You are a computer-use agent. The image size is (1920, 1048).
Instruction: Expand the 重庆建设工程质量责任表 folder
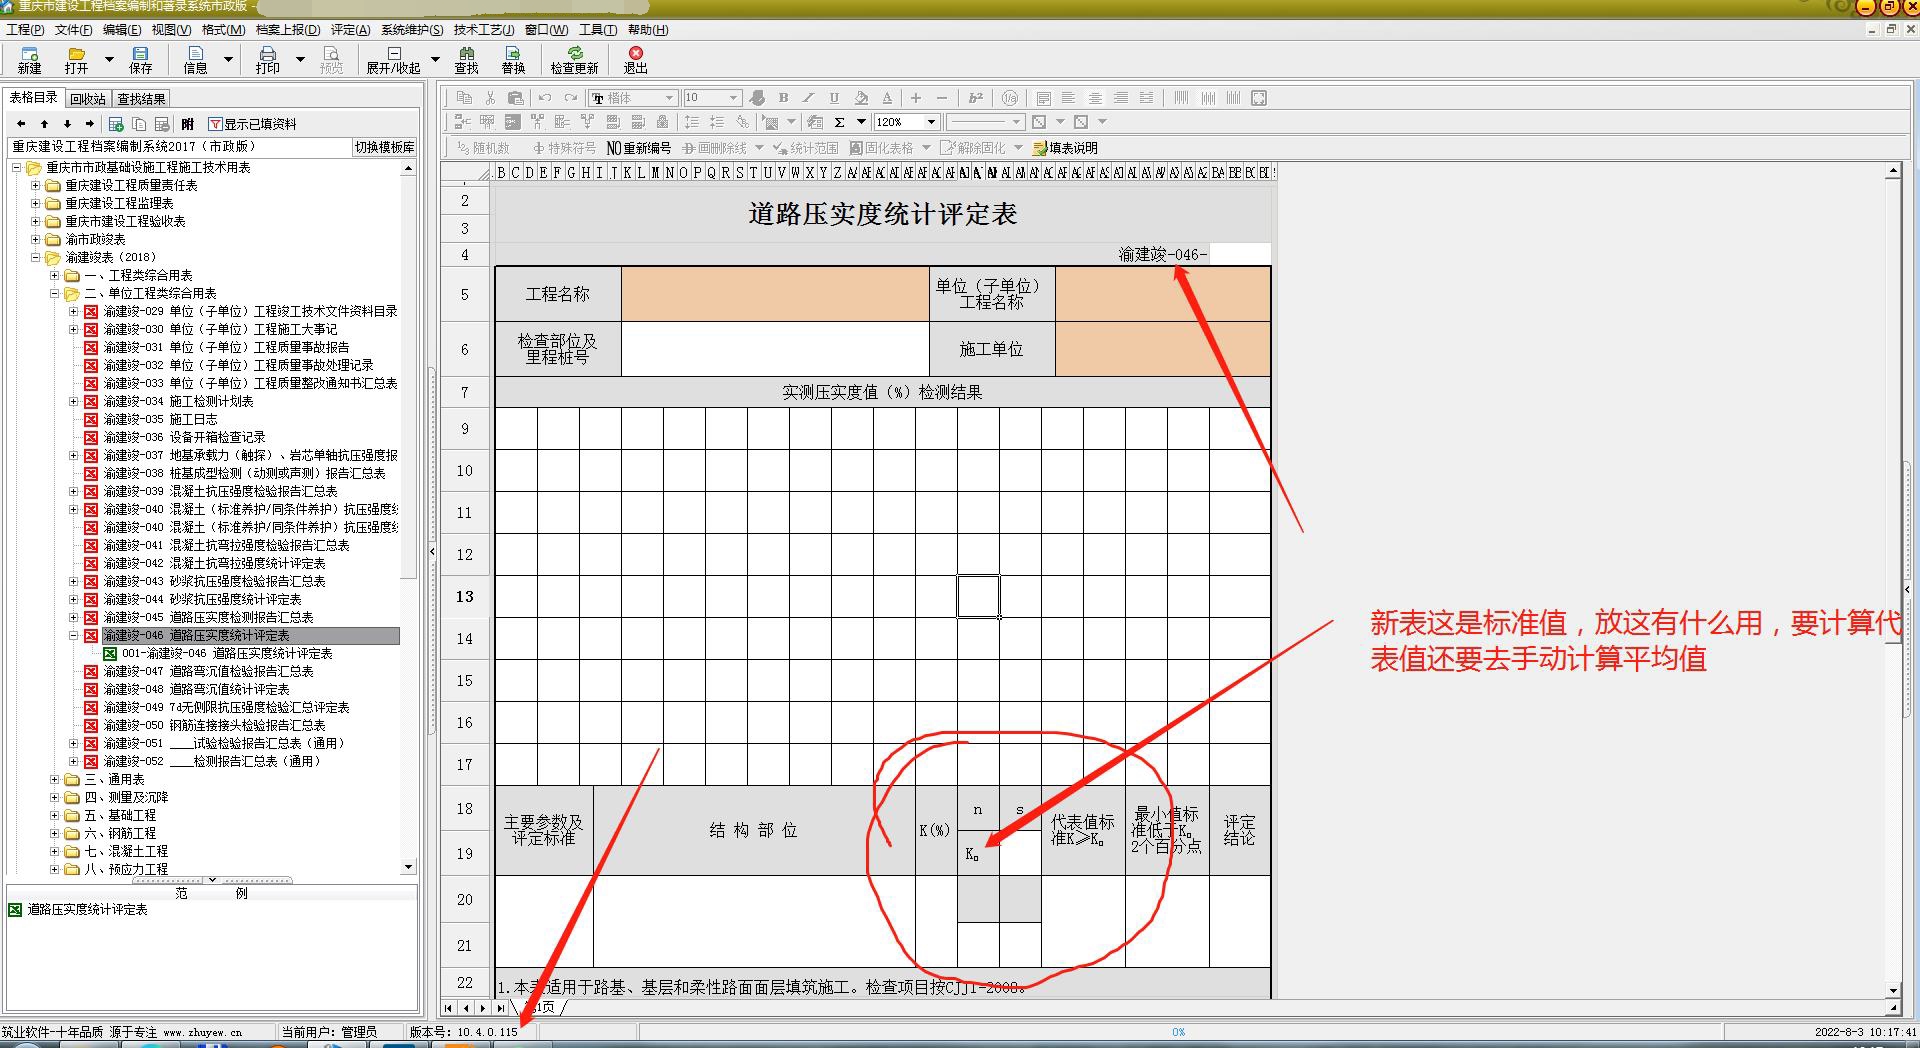[36, 185]
